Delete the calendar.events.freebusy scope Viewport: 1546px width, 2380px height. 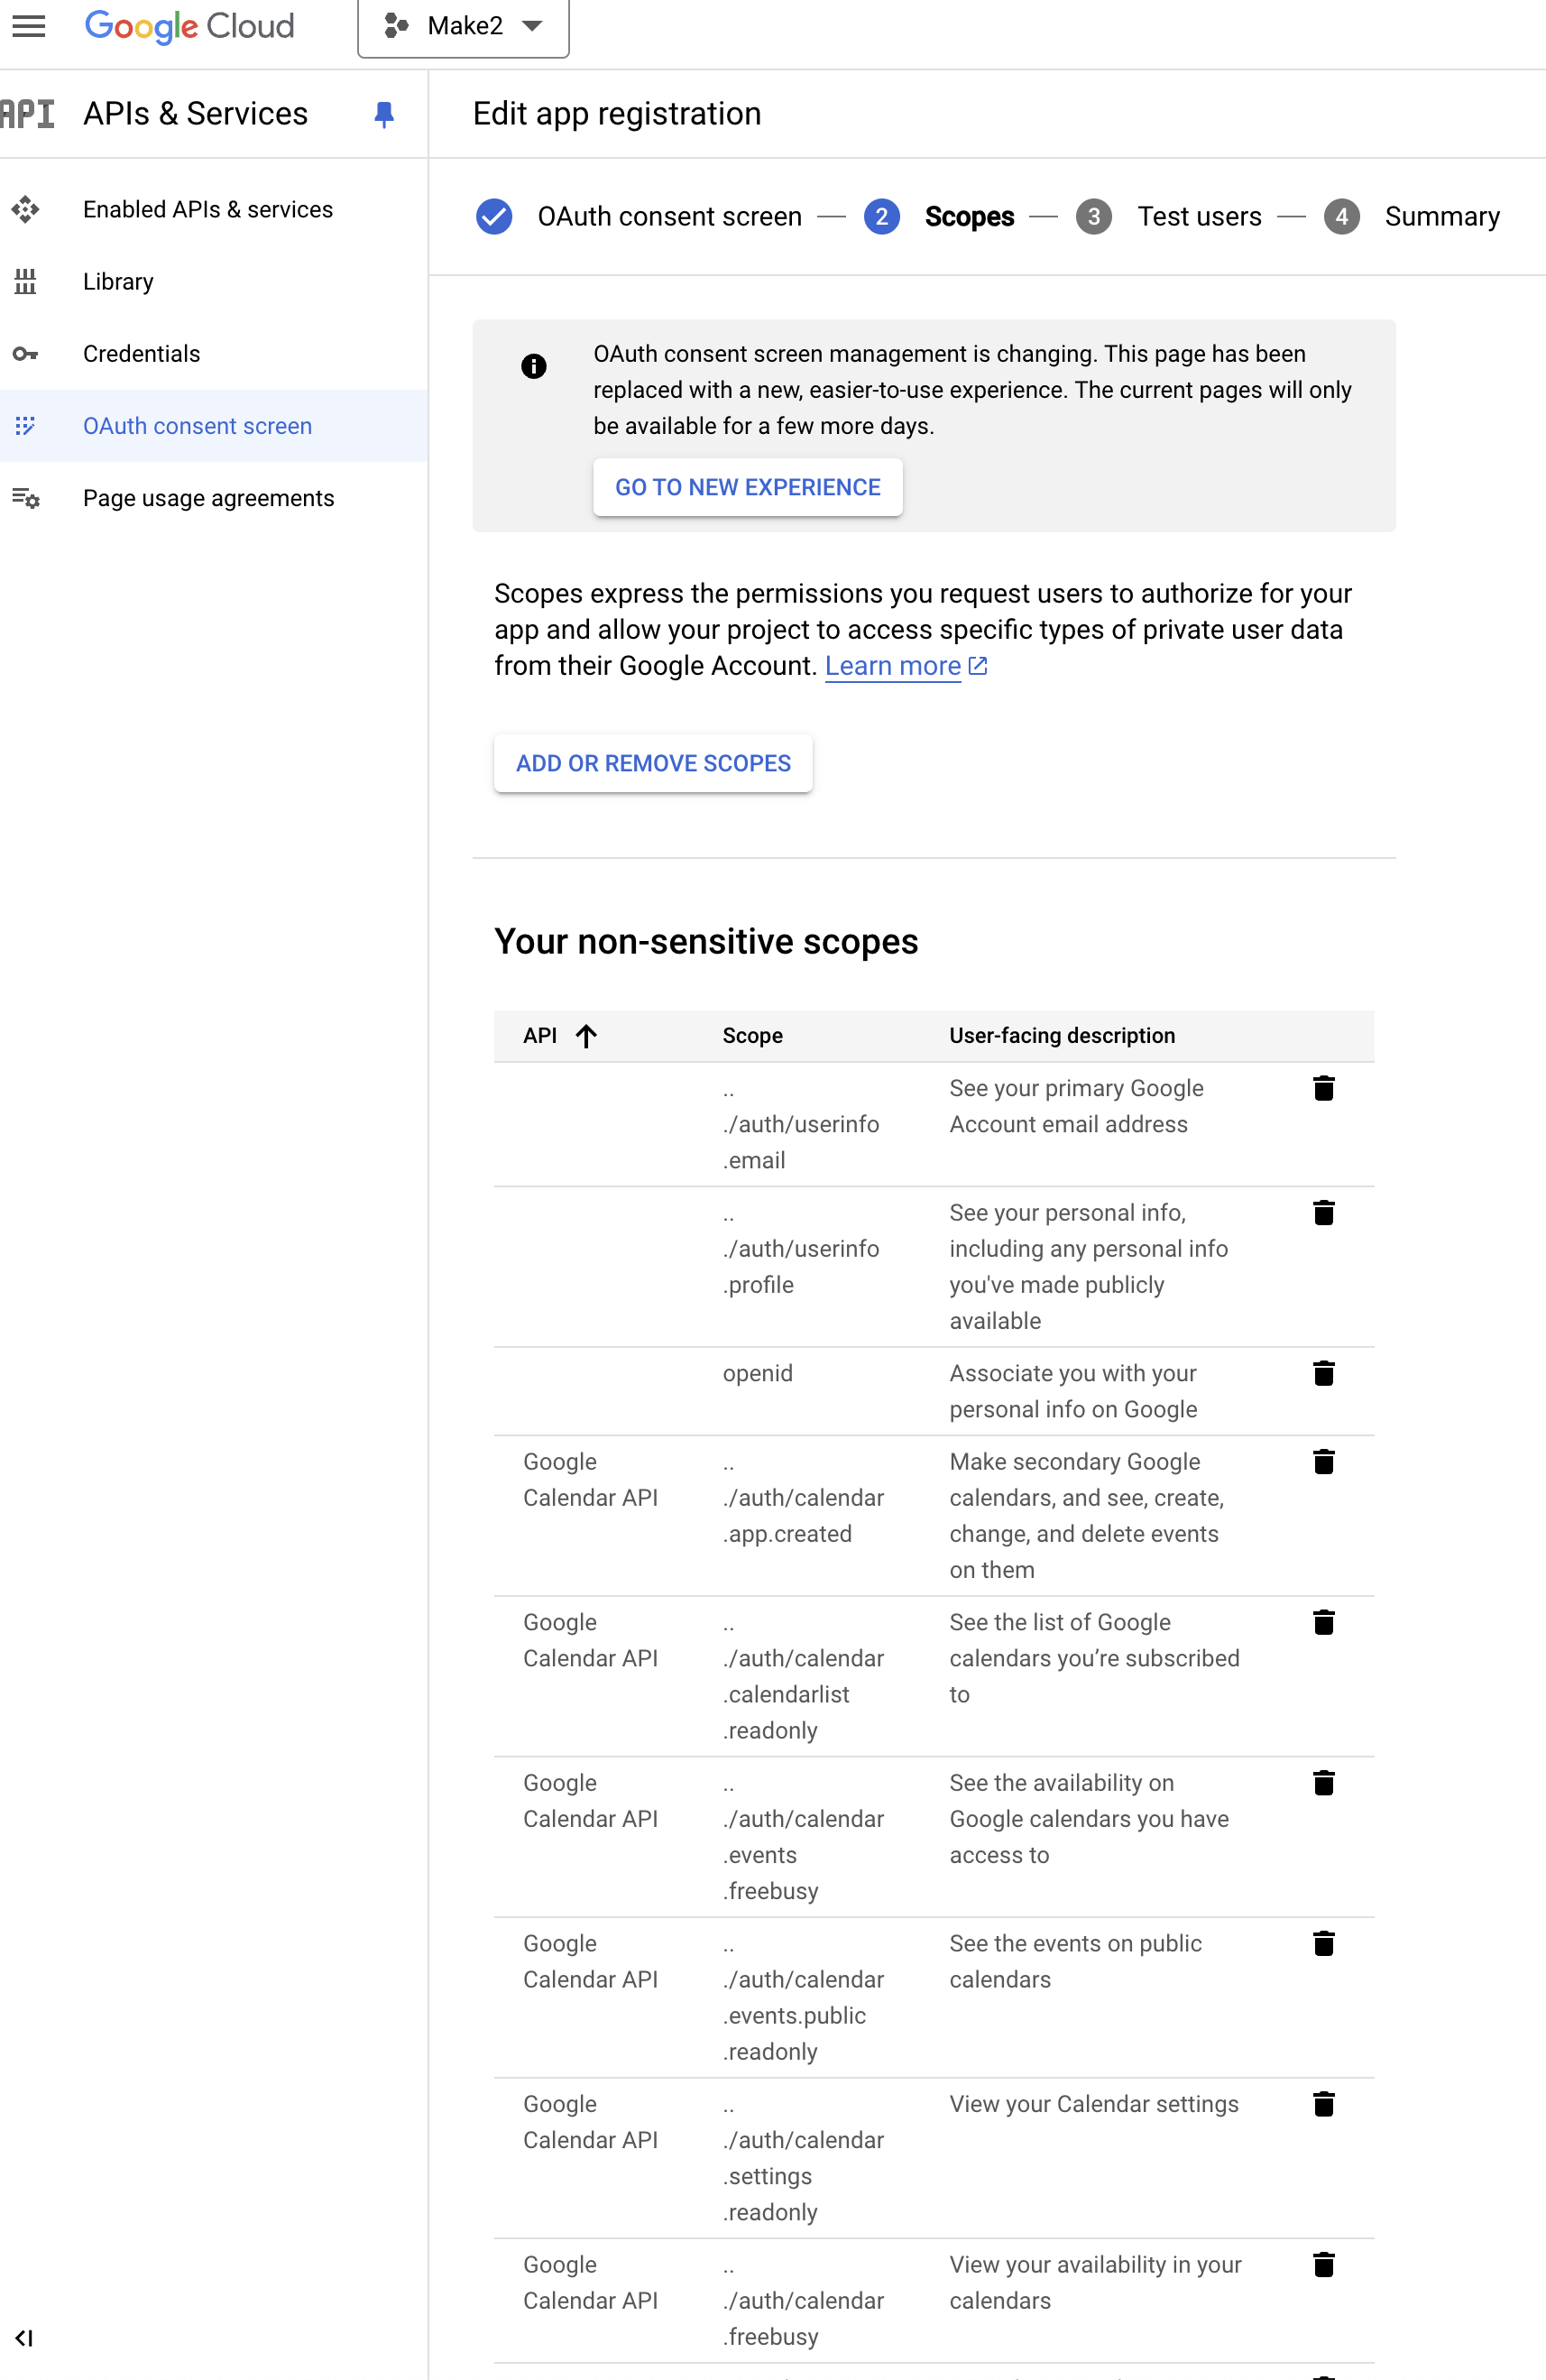pos(1323,1783)
